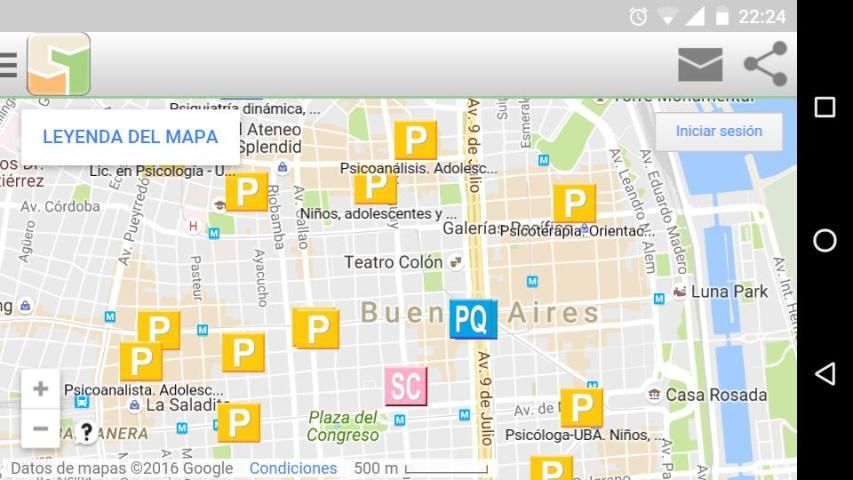Open the Leyenda del Mapa panel

point(130,137)
